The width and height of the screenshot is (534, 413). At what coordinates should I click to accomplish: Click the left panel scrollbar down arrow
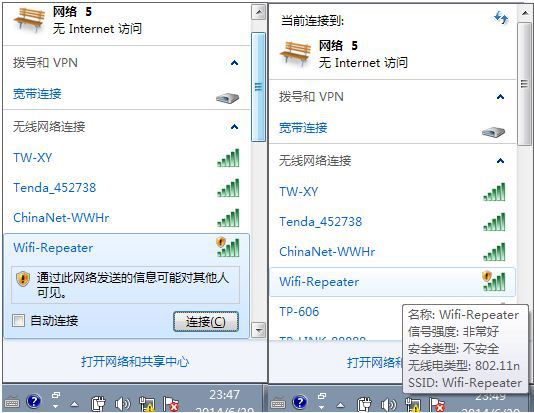coord(259,330)
